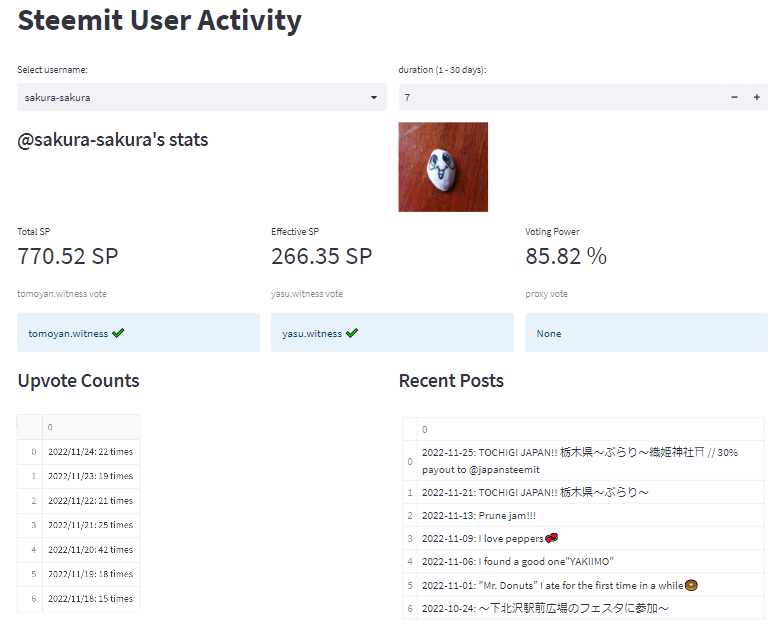Increase duration with the plus button
The image size is (783, 635).
(x=757, y=98)
